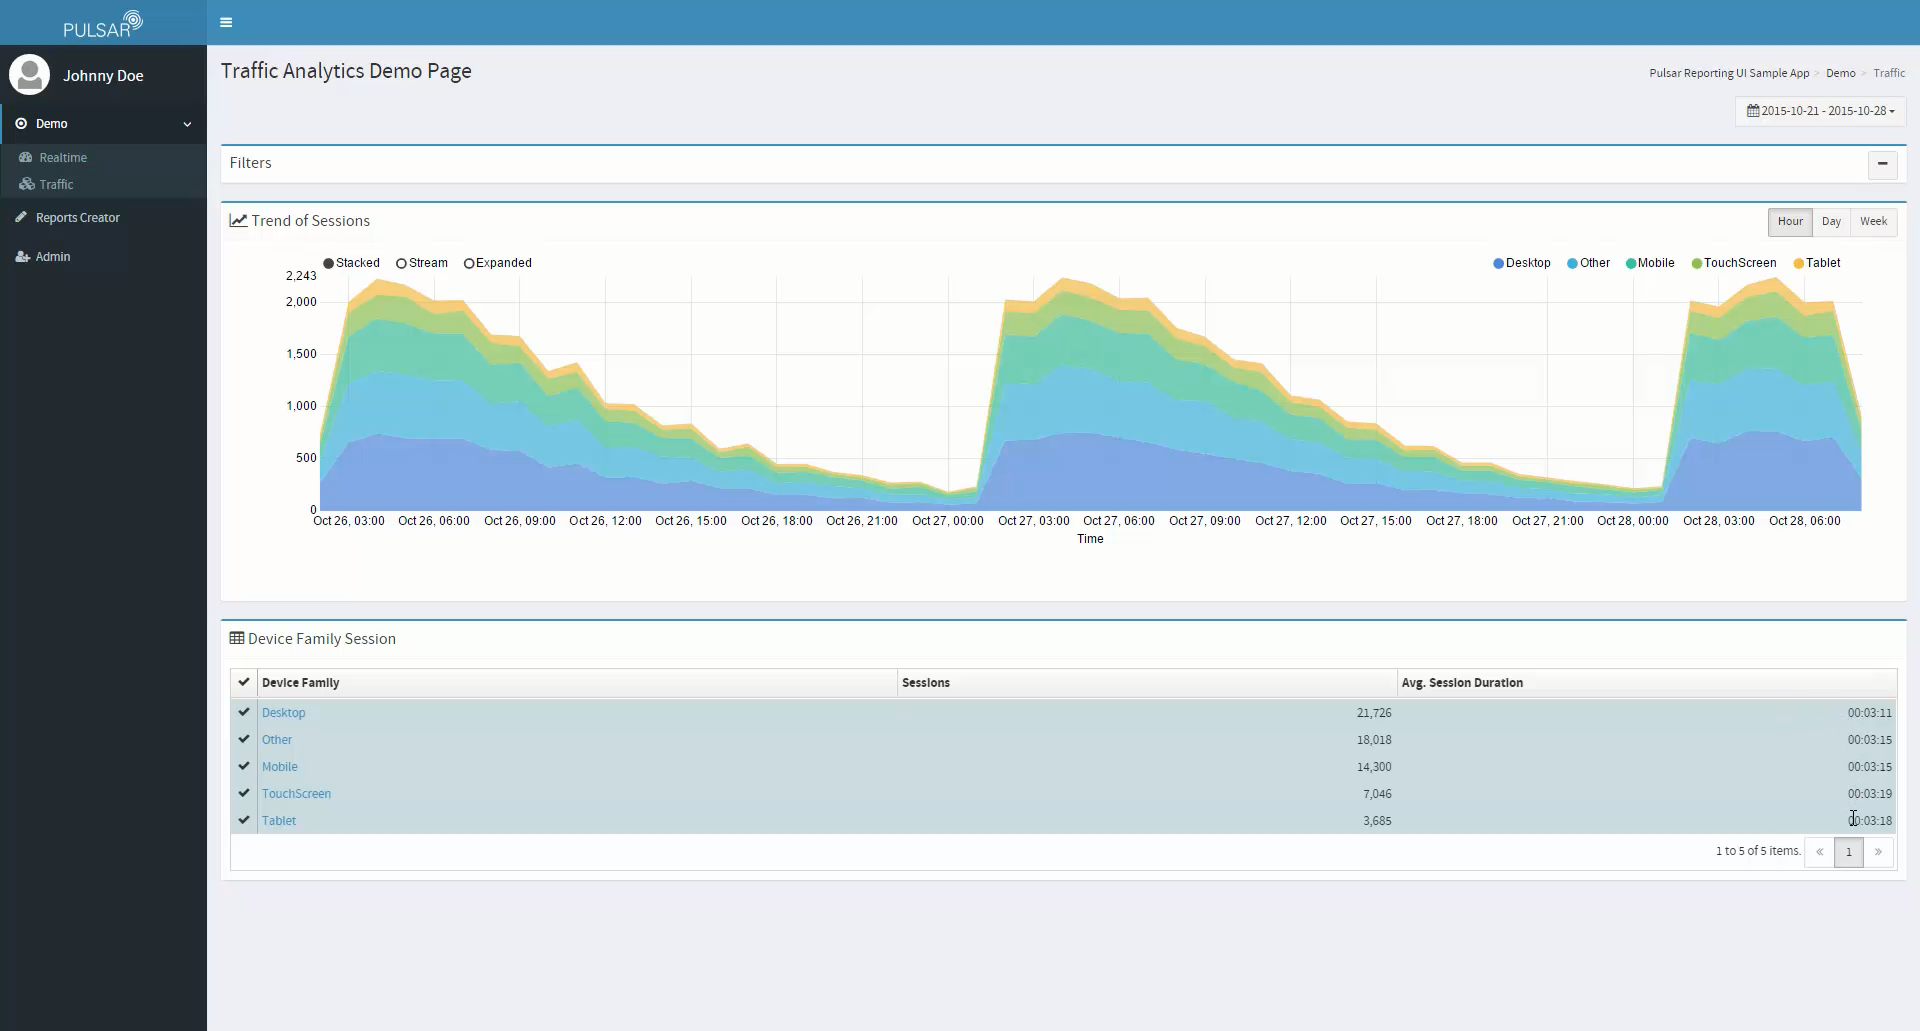Click the Device Family Session table icon
Image resolution: width=1920 pixels, height=1031 pixels.
pos(237,638)
